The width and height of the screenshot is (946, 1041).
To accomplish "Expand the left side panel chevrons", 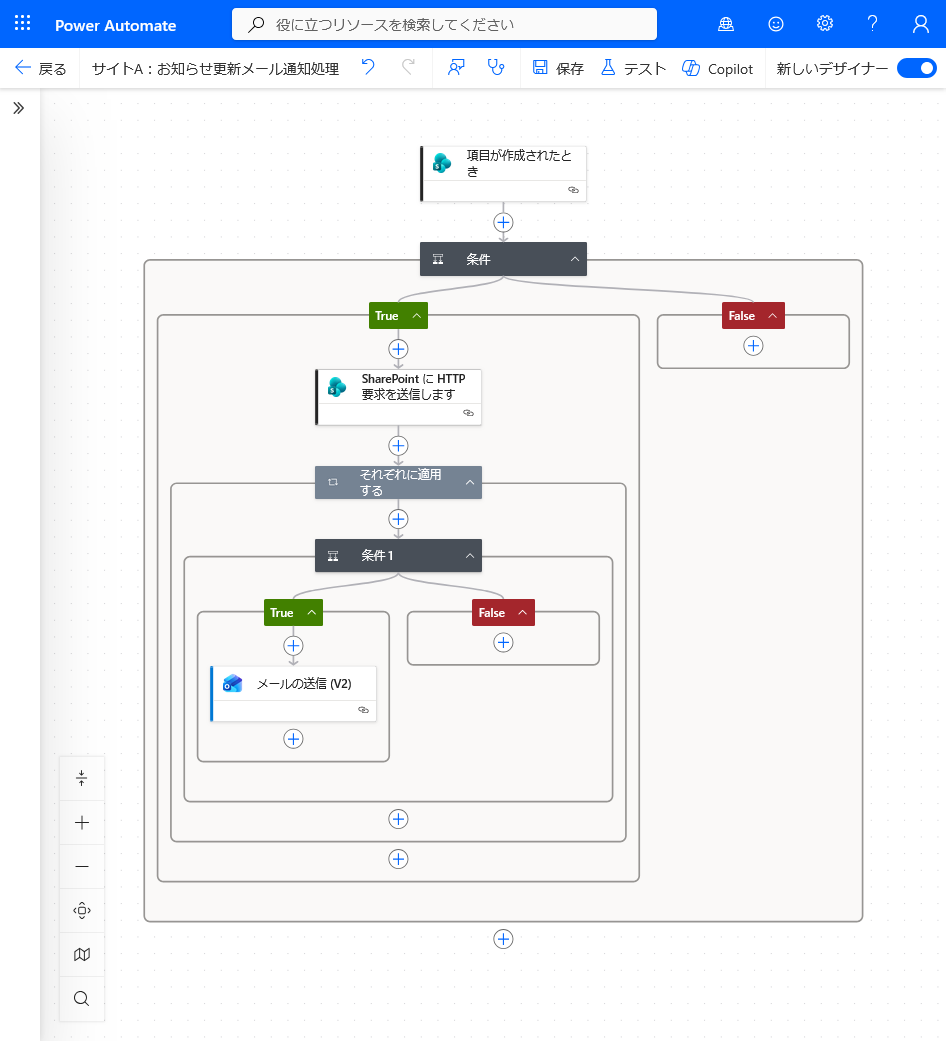I will pos(18,108).
